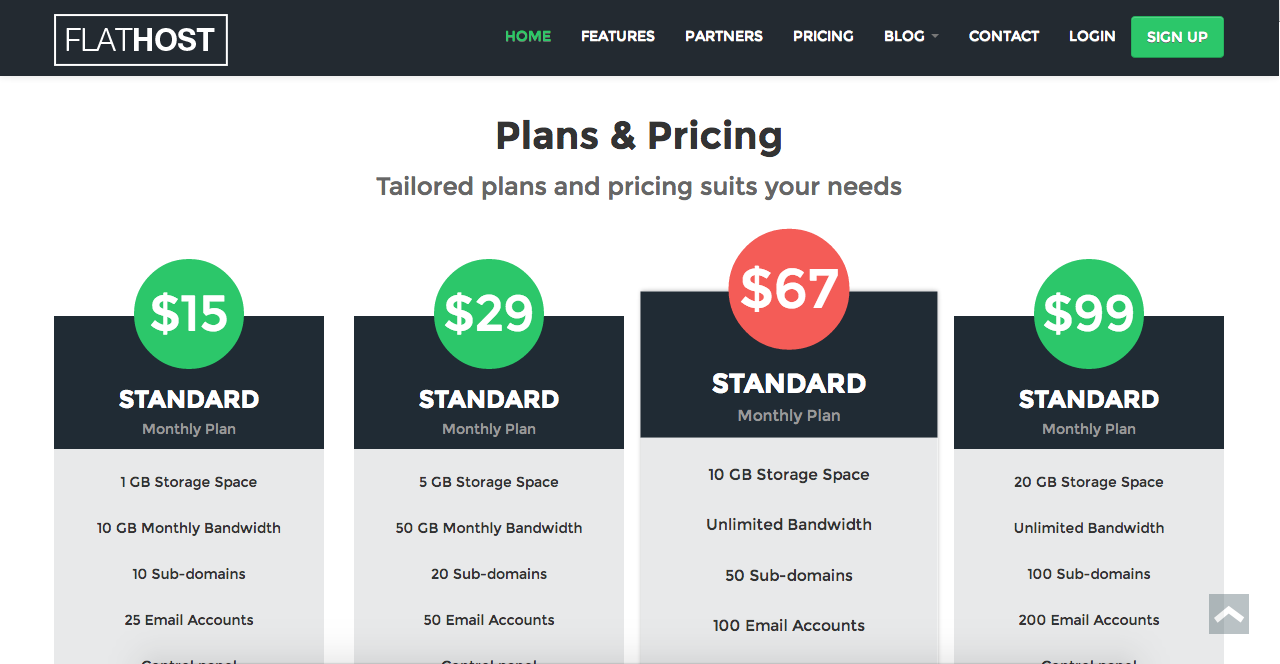Navigate to Partners section
The height and width of the screenshot is (664, 1280).
click(724, 36)
